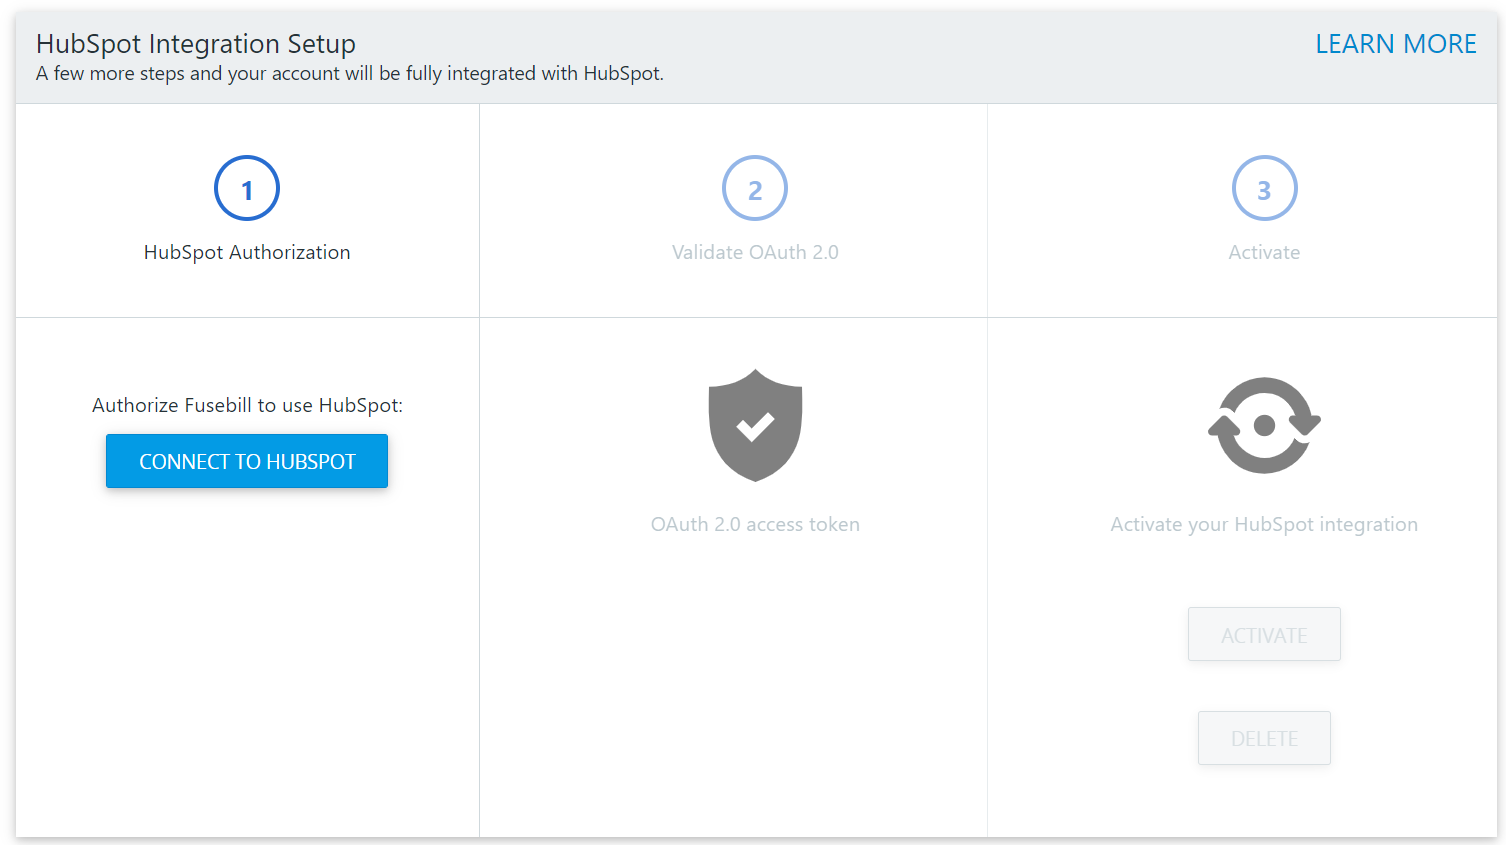The width and height of the screenshot is (1506, 845).
Task: Click the greyed-out DELETE button
Action: click(1264, 738)
